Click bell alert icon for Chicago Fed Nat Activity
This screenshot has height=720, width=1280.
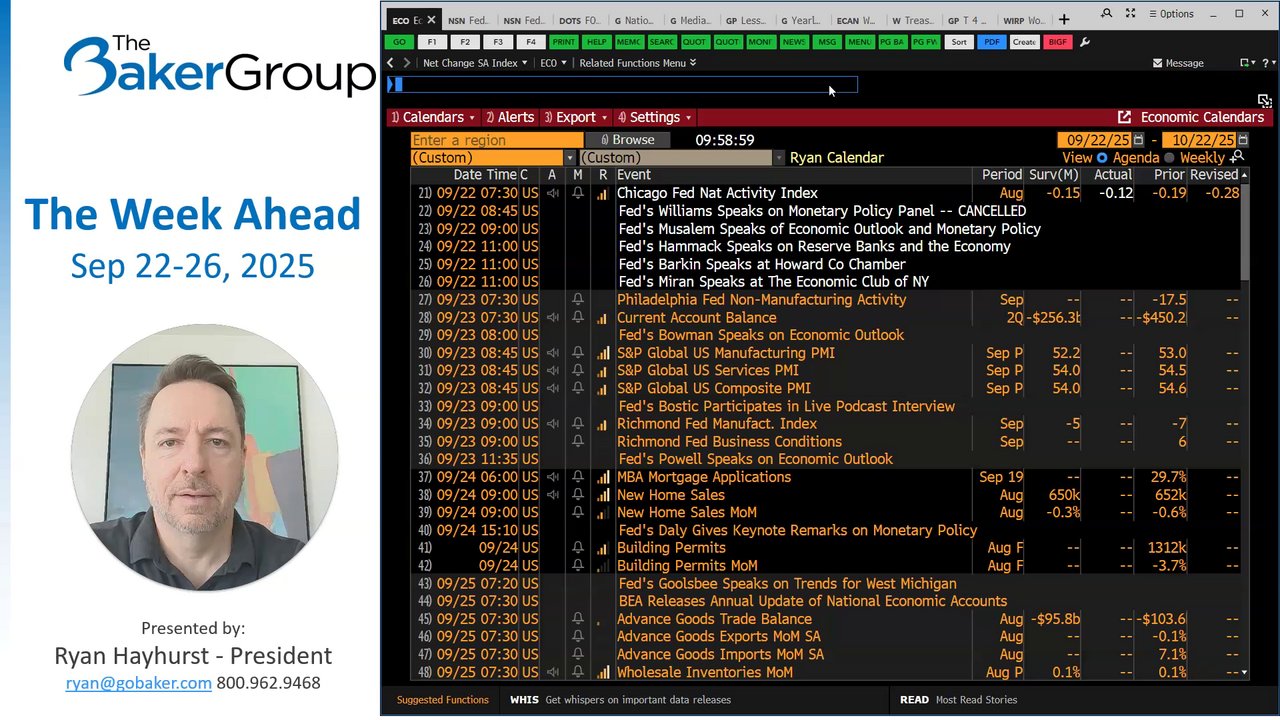[x=578, y=193]
